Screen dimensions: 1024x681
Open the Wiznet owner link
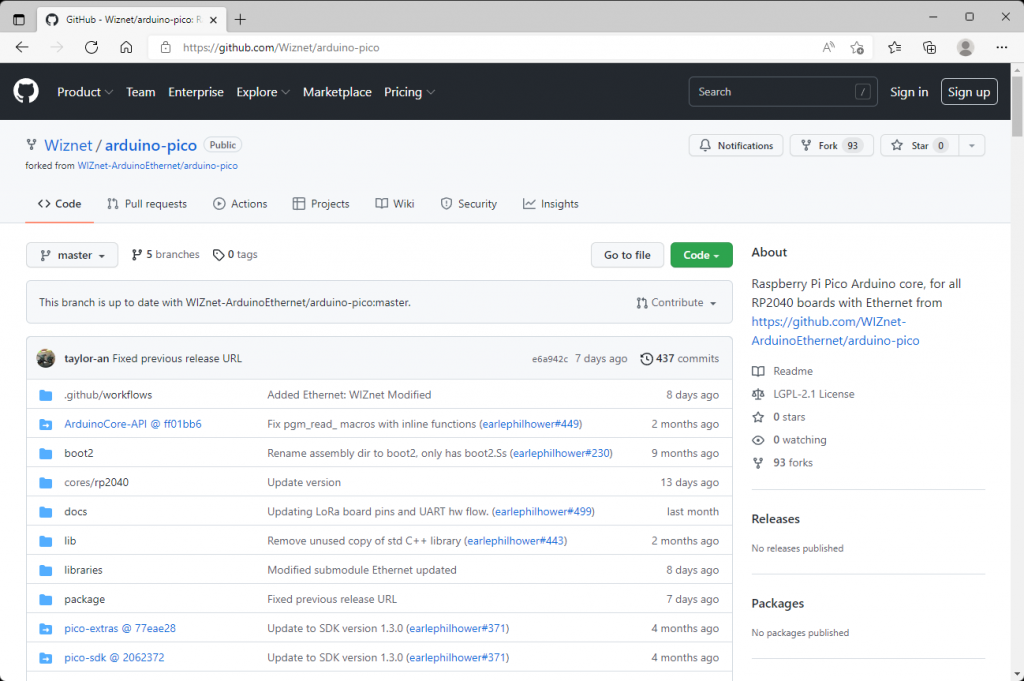68,145
